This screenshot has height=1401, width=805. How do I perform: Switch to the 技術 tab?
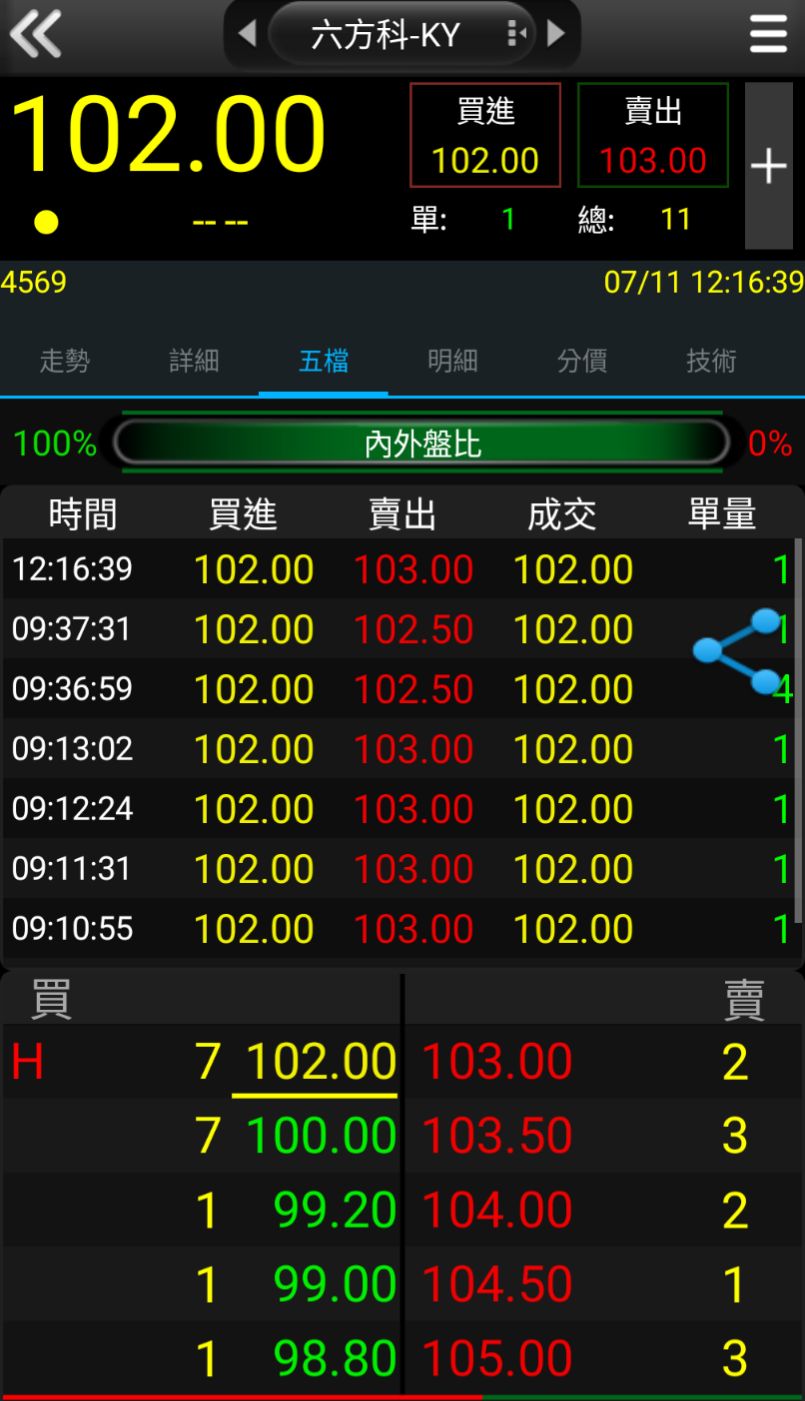click(x=711, y=361)
